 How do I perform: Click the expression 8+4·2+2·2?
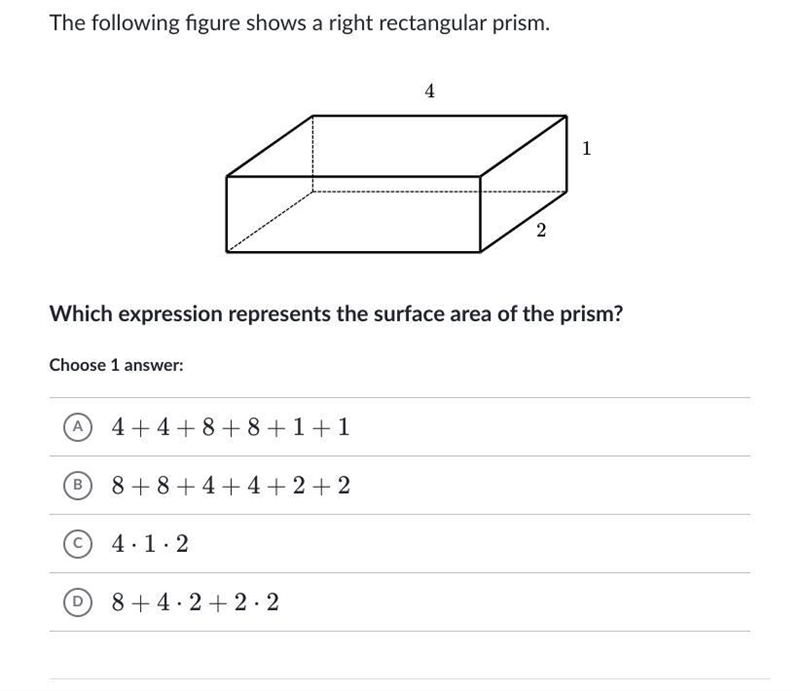(195, 602)
